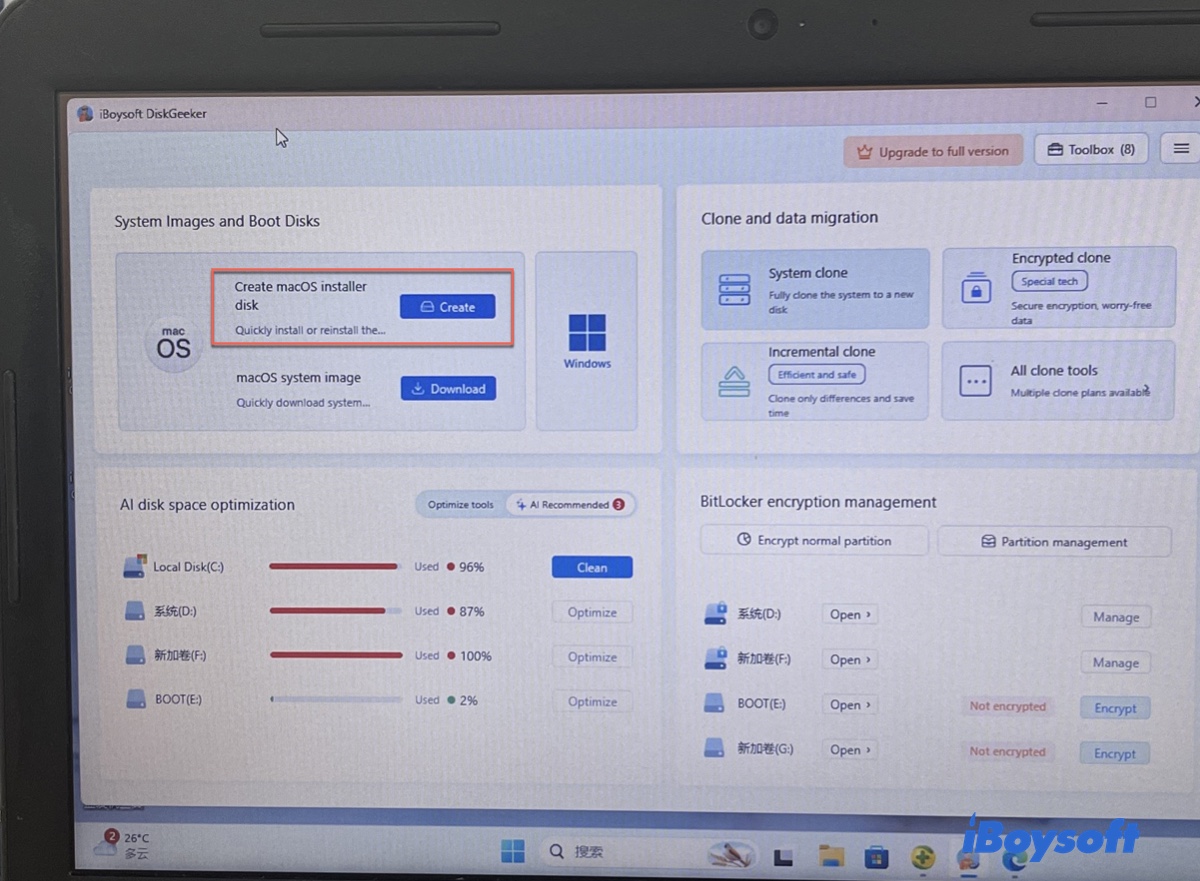This screenshot has height=881, width=1200.
Task: Click the taskbar search box 搜索
Action: coord(620,852)
